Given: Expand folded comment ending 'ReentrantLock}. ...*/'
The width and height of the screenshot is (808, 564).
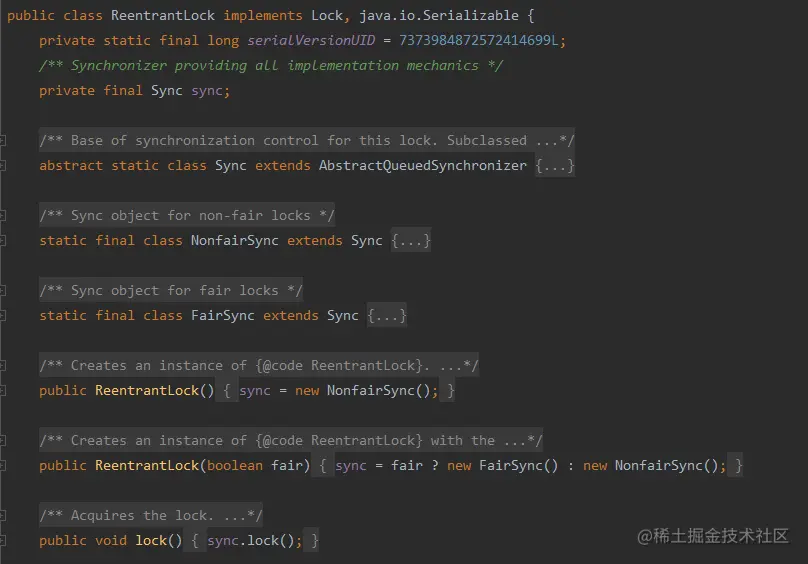Looking at the screenshot, I should [259, 366].
